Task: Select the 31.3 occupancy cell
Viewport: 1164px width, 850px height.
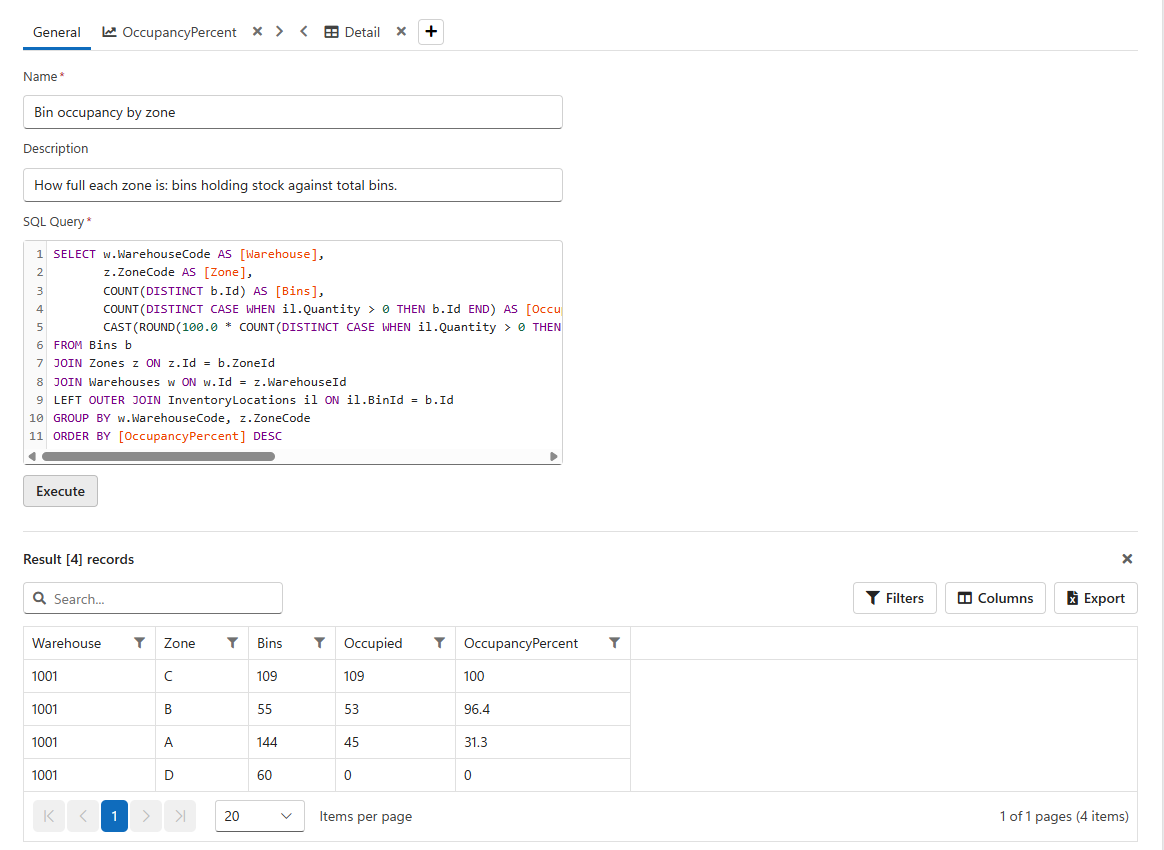Action: point(543,742)
